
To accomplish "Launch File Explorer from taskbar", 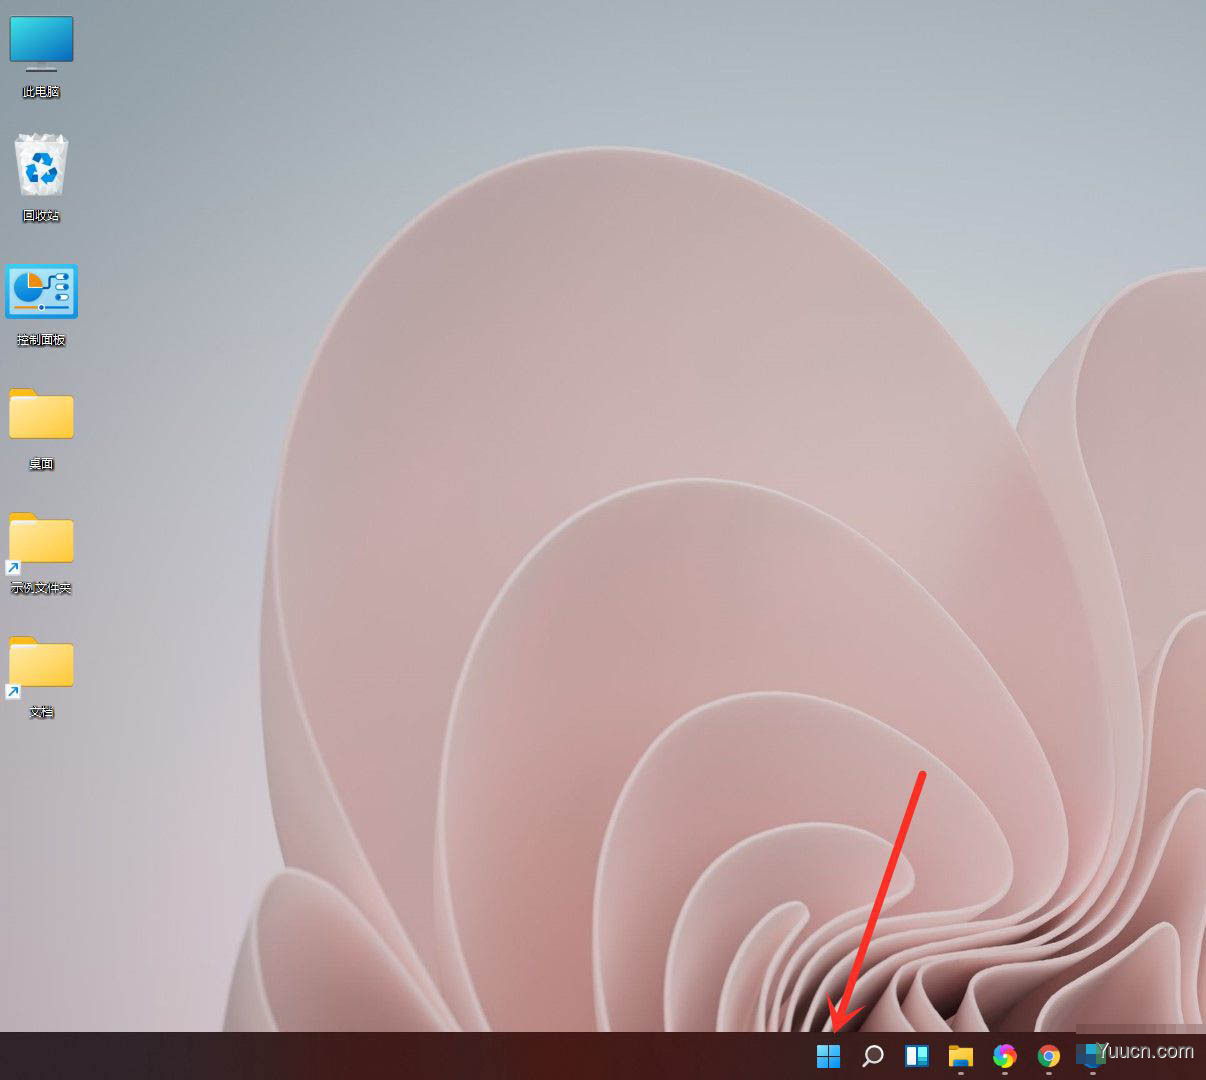I will pyautogui.click(x=961, y=1056).
